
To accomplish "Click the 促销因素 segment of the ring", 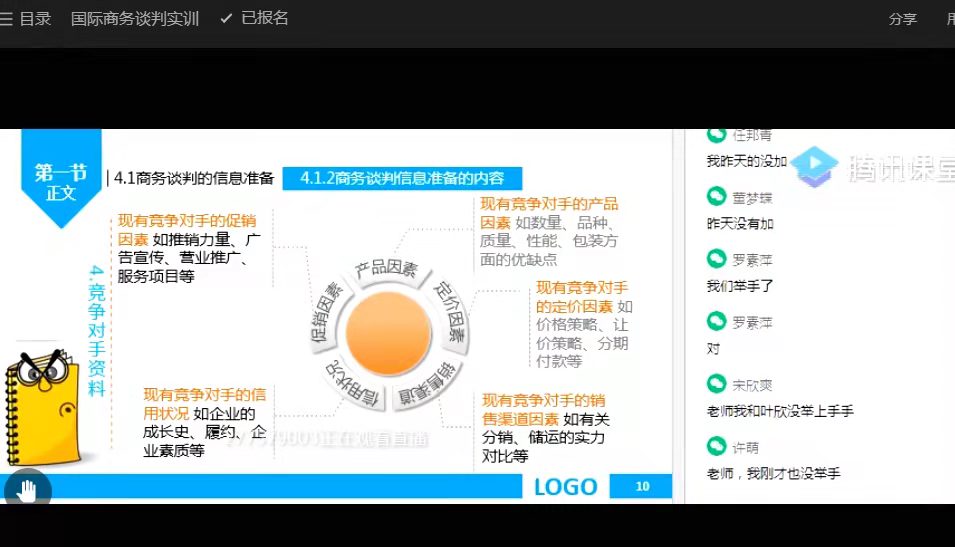I will 328,314.
